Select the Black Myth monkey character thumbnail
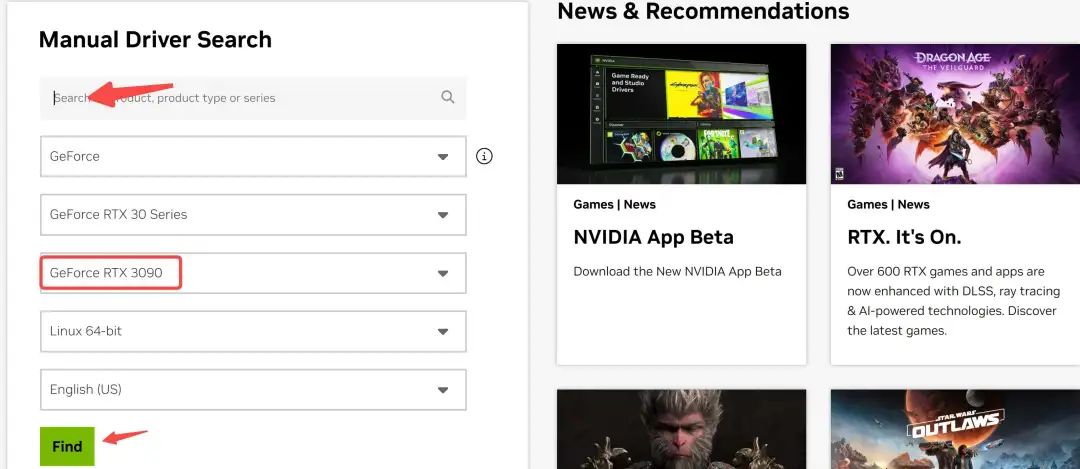 [x=681, y=430]
